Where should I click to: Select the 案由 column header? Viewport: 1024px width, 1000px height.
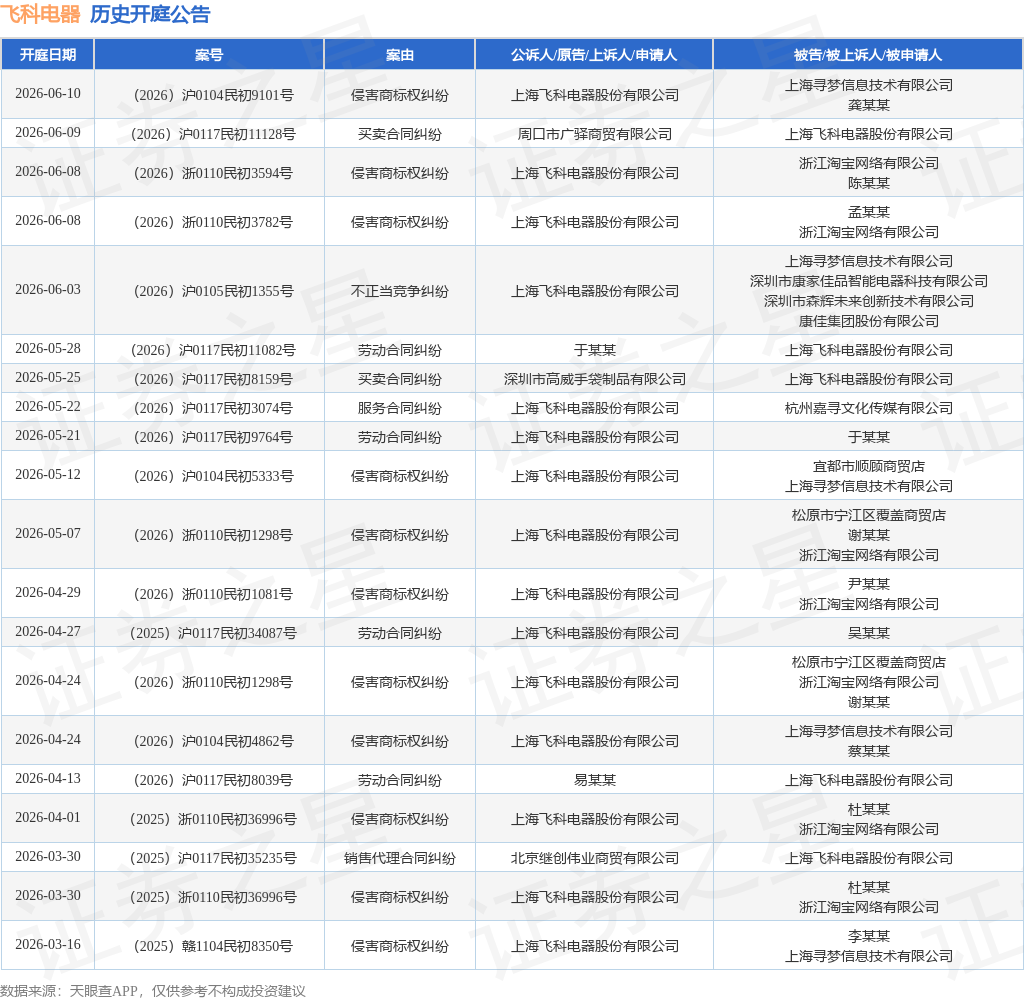(400, 55)
